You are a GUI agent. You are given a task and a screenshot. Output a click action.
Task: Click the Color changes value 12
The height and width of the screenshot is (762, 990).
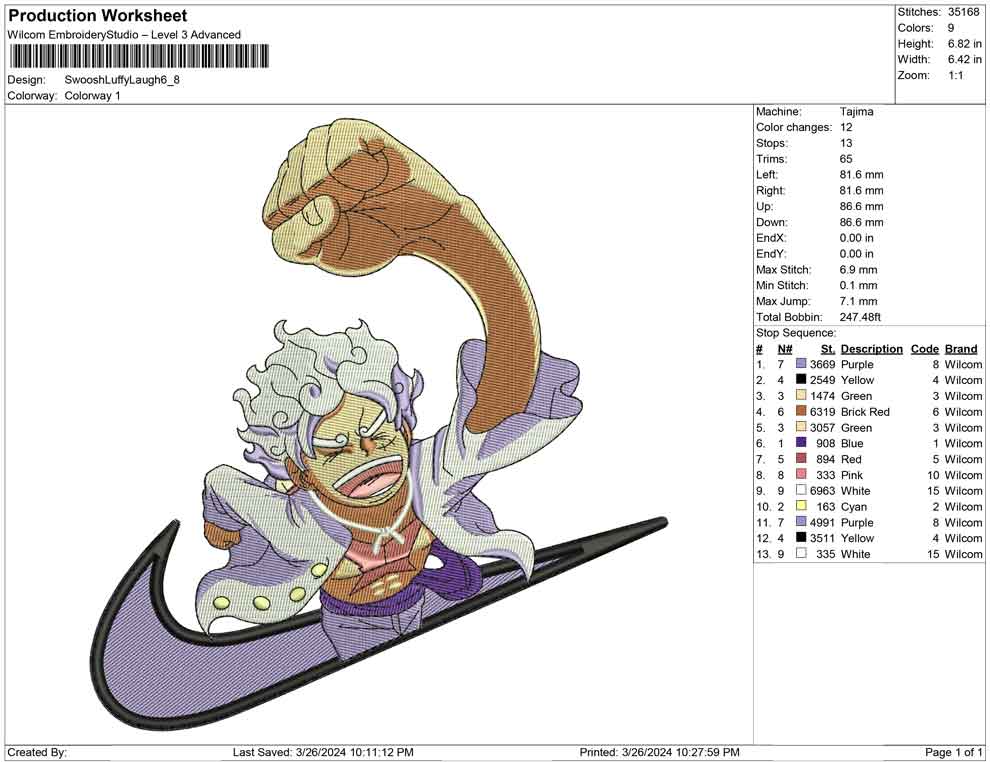coord(846,128)
